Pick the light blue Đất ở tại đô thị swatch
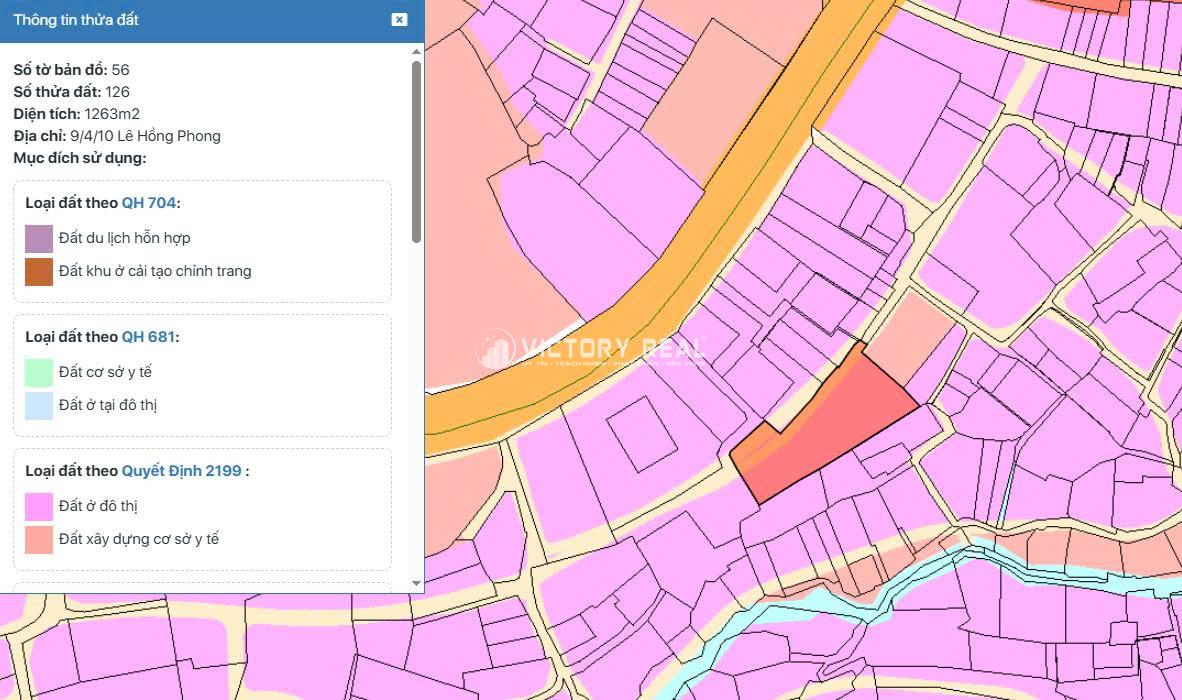This screenshot has height=700, width=1182. click(39, 405)
